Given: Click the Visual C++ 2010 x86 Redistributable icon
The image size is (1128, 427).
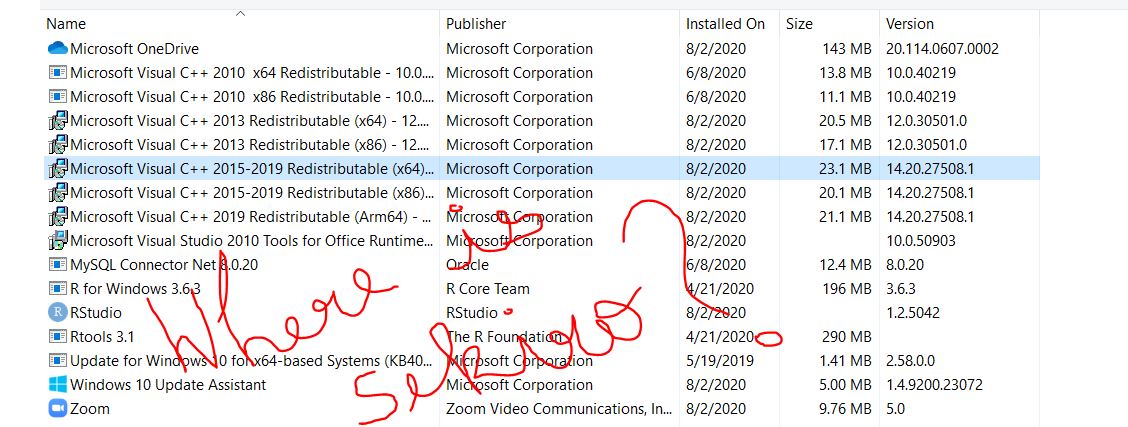Looking at the screenshot, I should pos(58,96).
